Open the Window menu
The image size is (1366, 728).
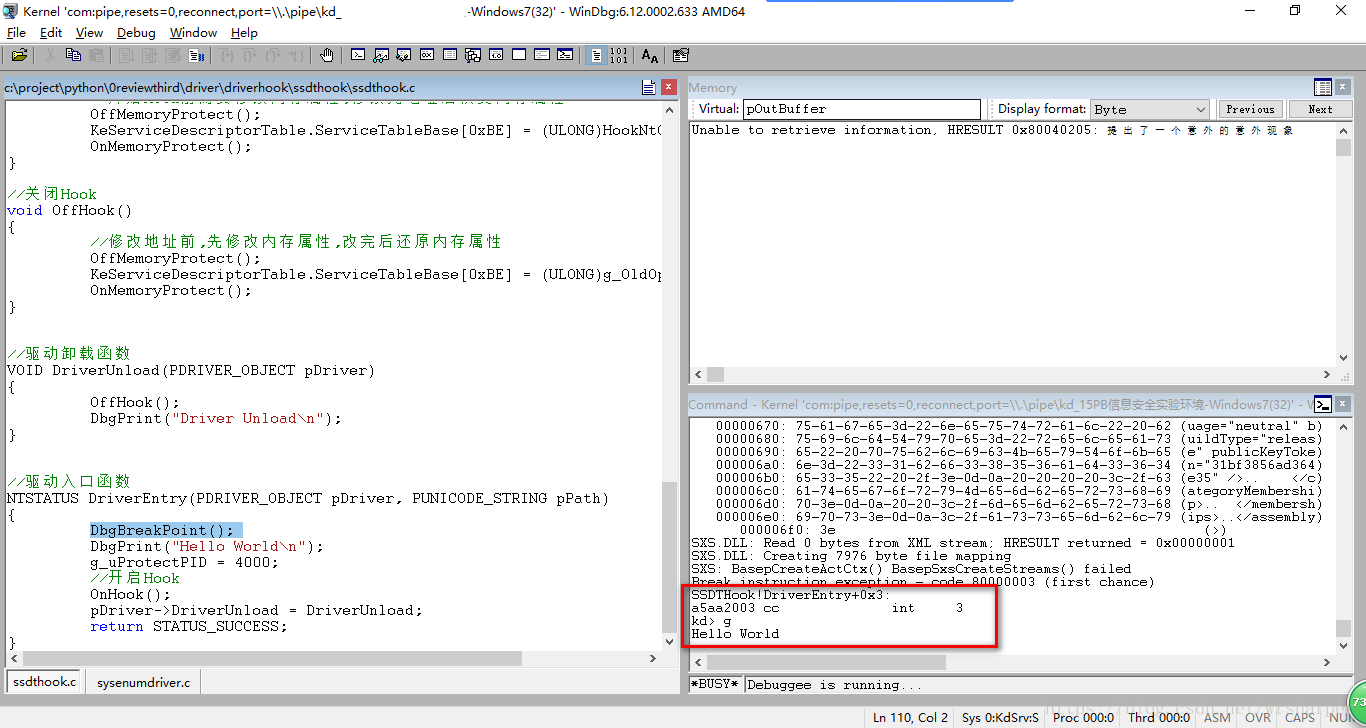pyautogui.click(x=193, y=33)
